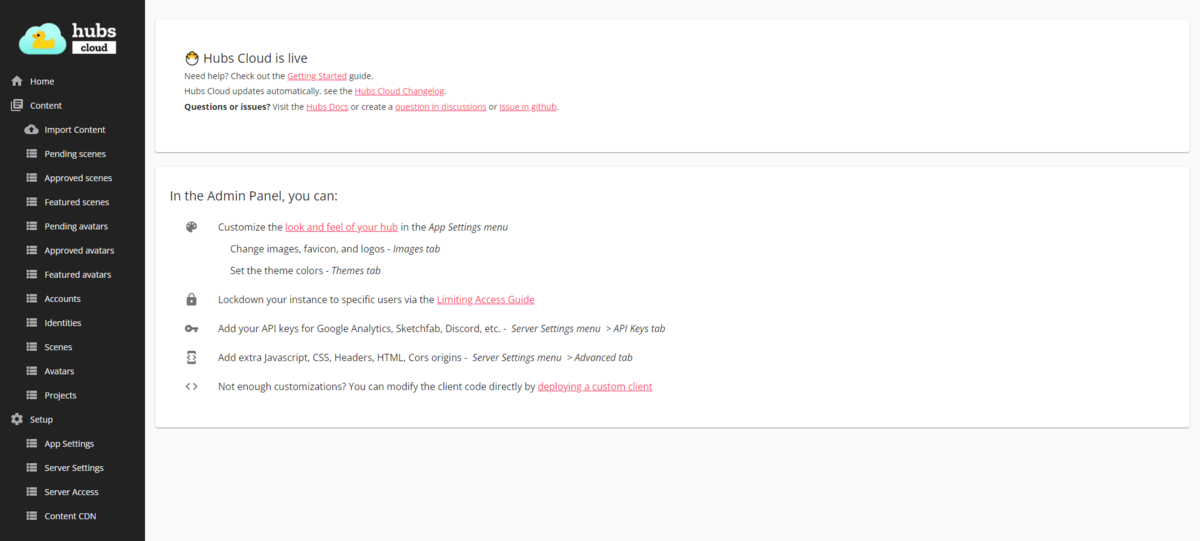1200x541 pixels.
Task: Click list icon beside Approved avatars
Action: pyautogui.click(x=31, y=250)
